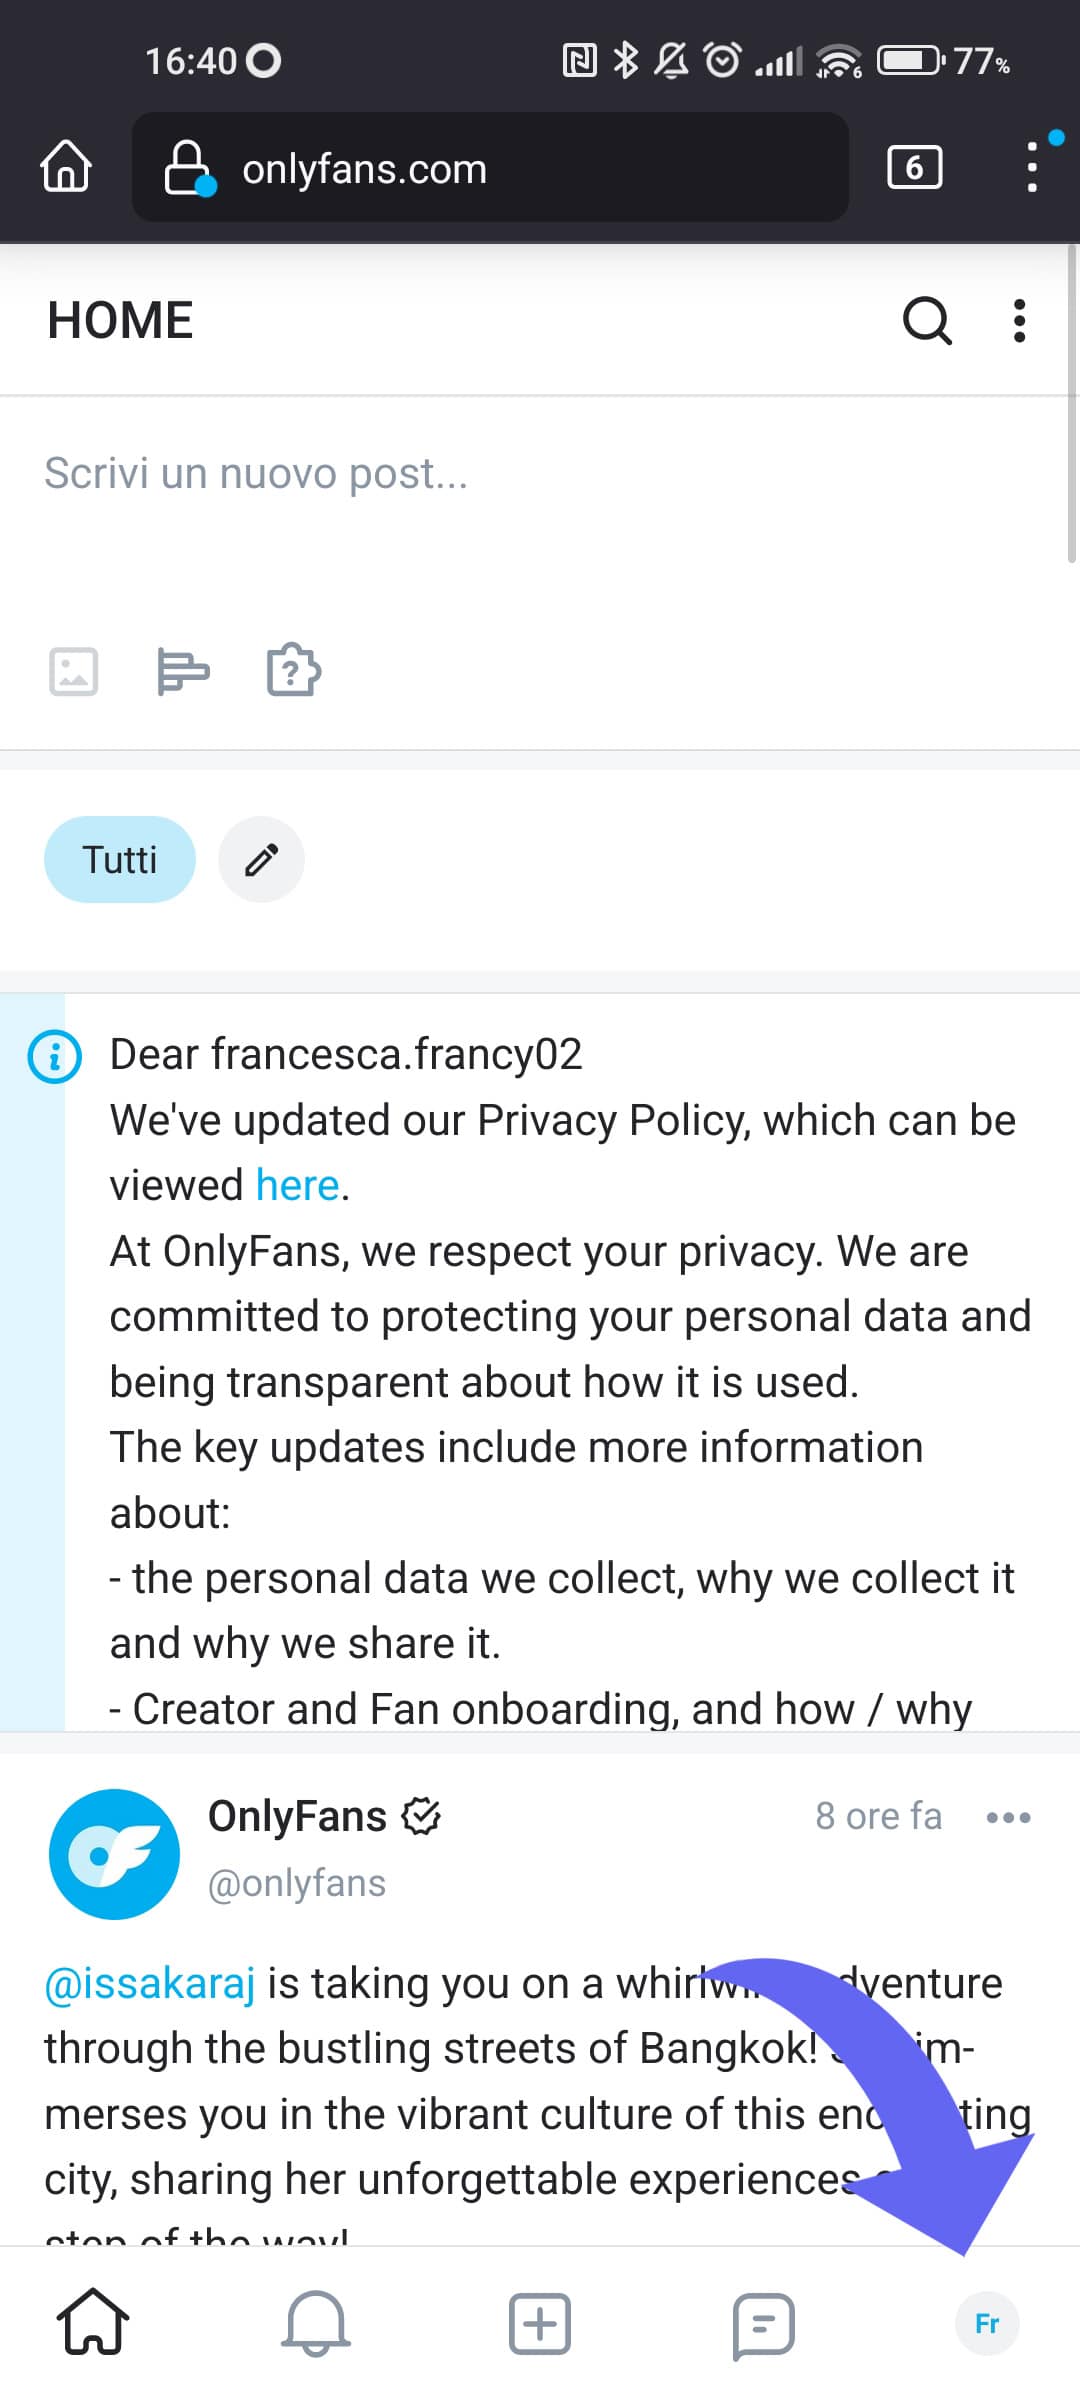
Task: Open the browser three-dot menu
Action: pyautogui.click(x=1032, y=167)
